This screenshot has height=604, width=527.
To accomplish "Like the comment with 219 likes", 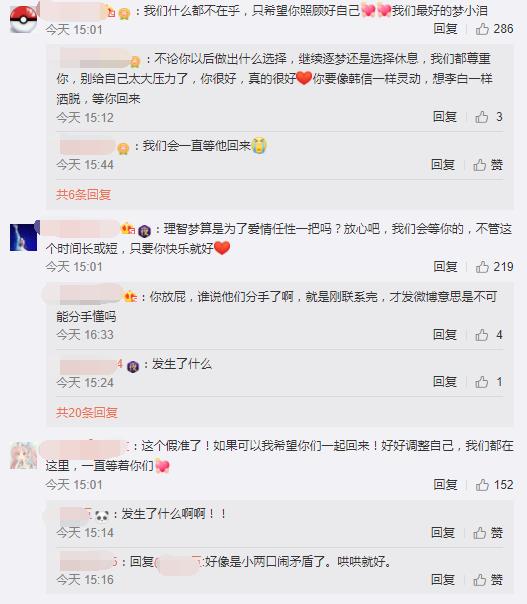I will point(494,267).
